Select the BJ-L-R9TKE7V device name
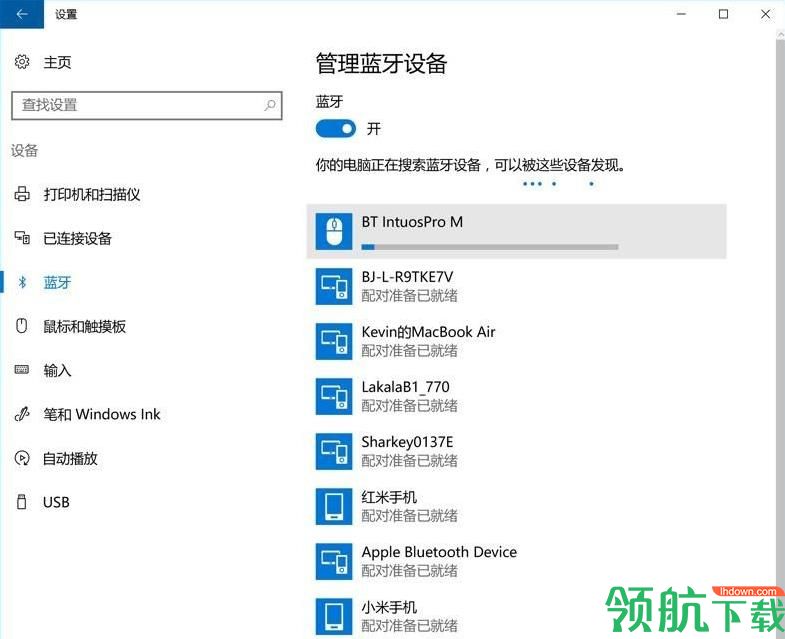785x639 pixels. 407,277
